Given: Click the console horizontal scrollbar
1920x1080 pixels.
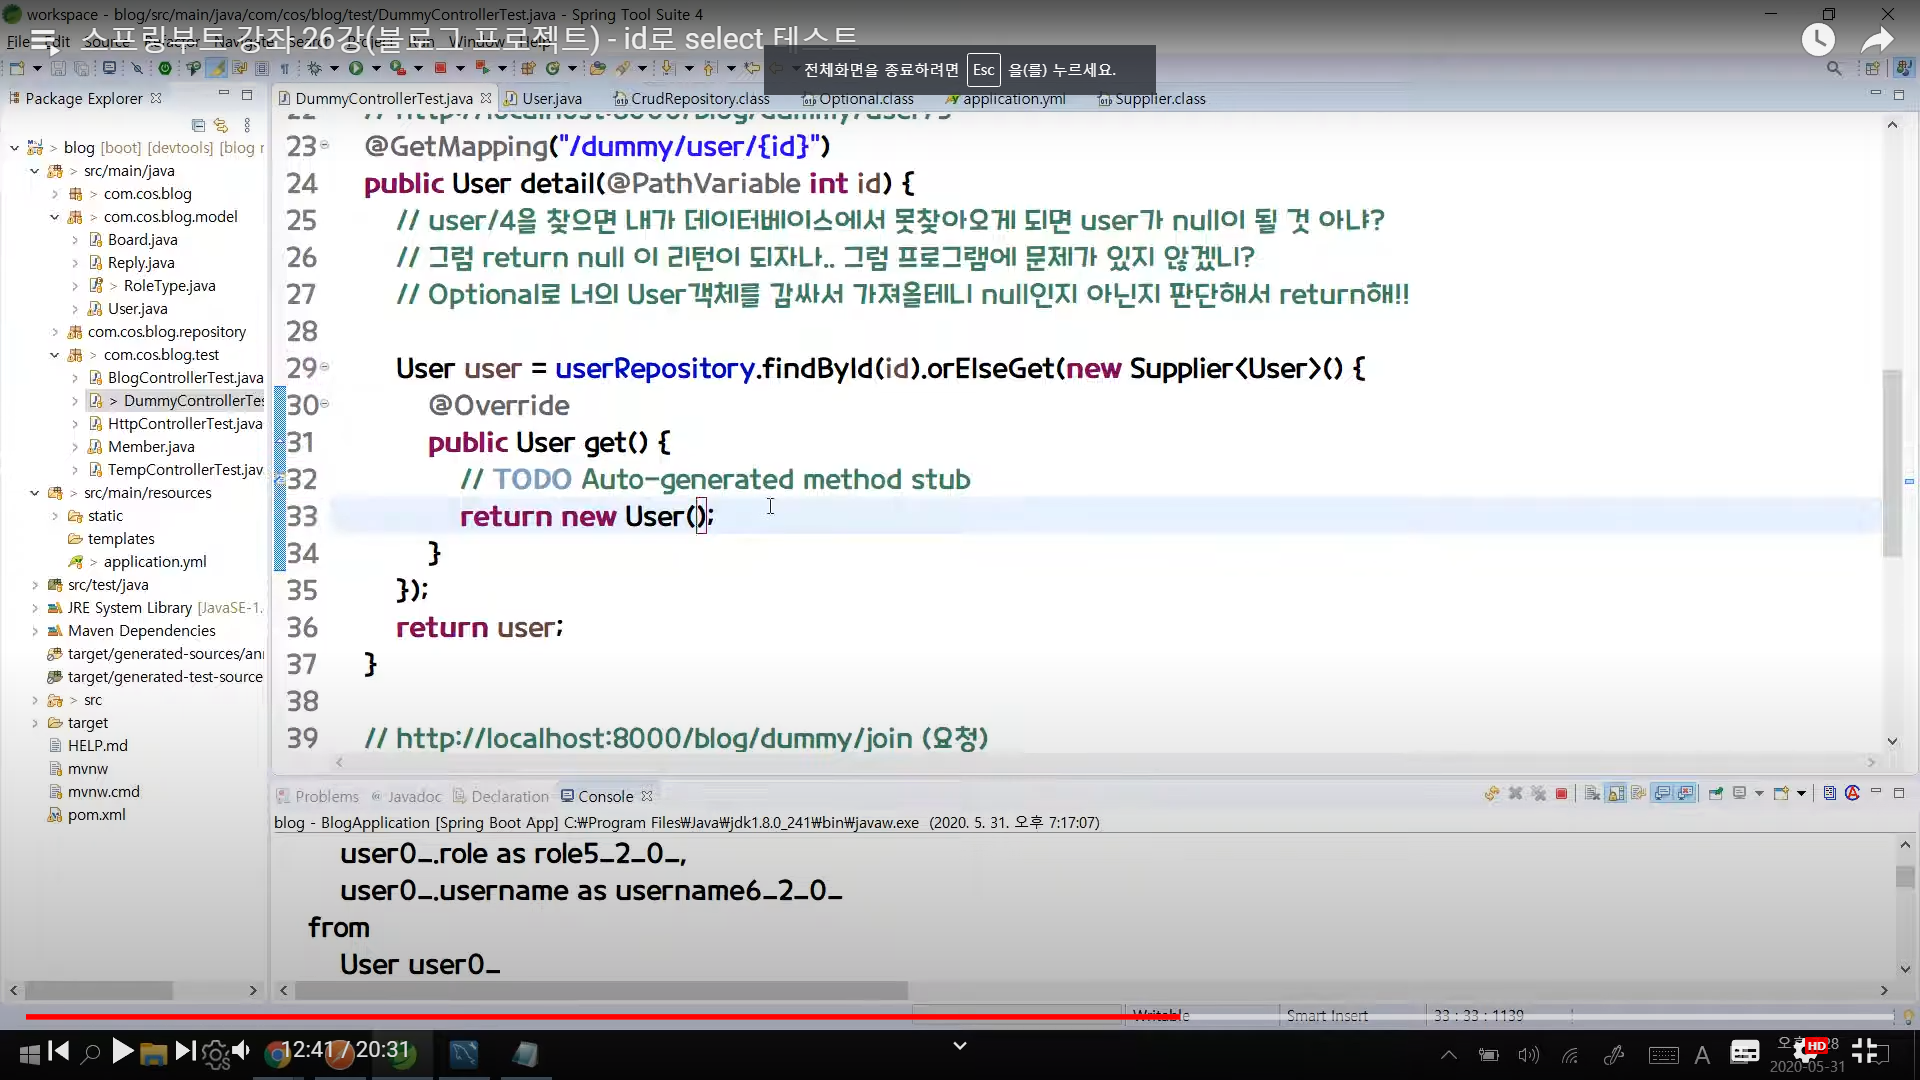Looking at the screenshot, I should 601,990.
